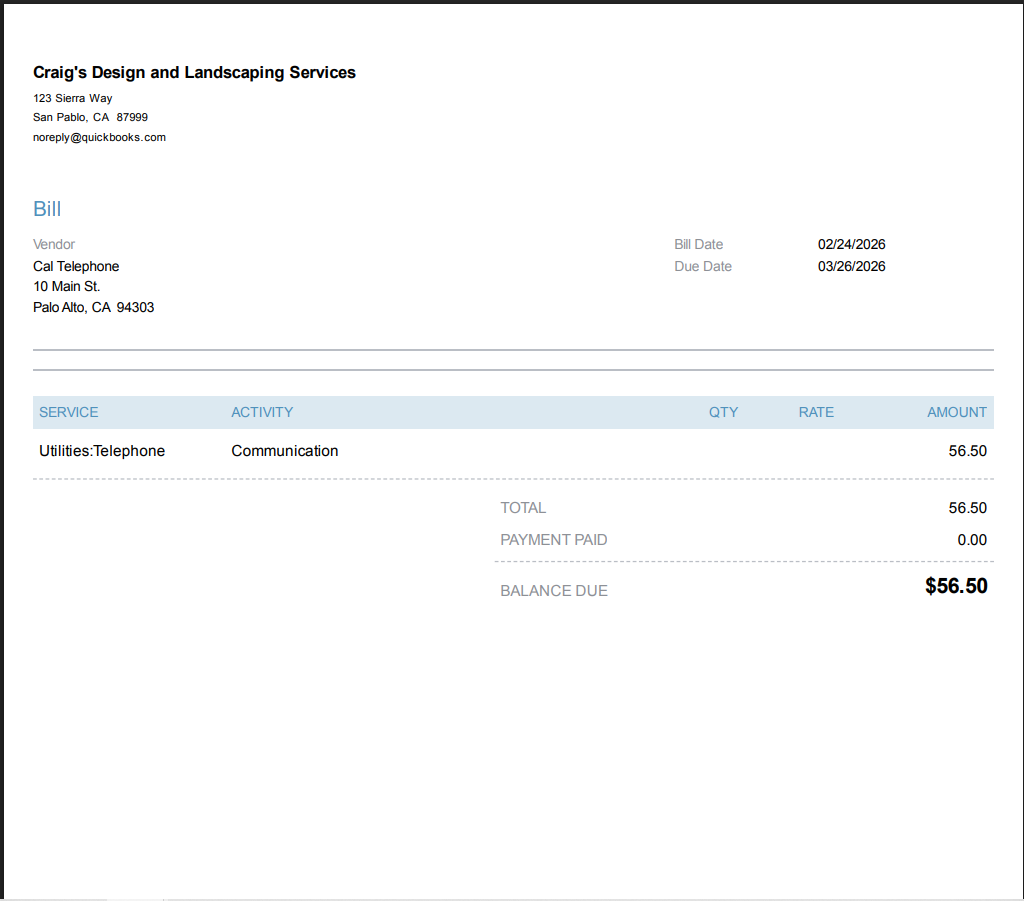The height and width of the screenshot is (901, 1024).
Task: Click the SERVICE column header
Action: 69,413
